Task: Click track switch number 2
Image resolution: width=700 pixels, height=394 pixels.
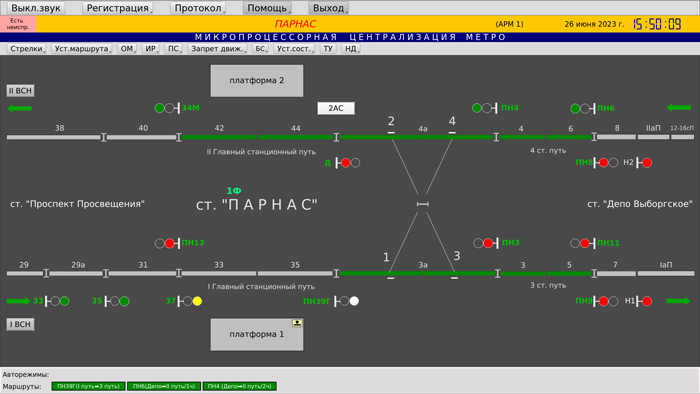Action: [391, 121]
